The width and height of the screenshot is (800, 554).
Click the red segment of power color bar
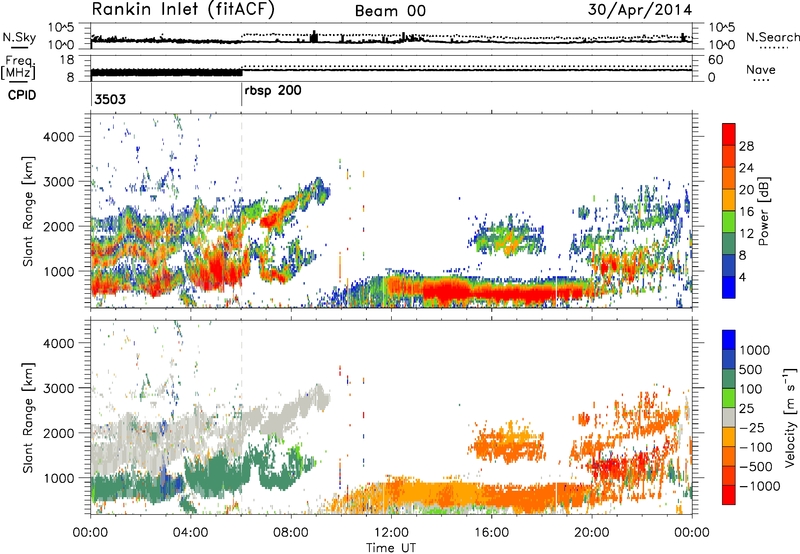(729, 135)
